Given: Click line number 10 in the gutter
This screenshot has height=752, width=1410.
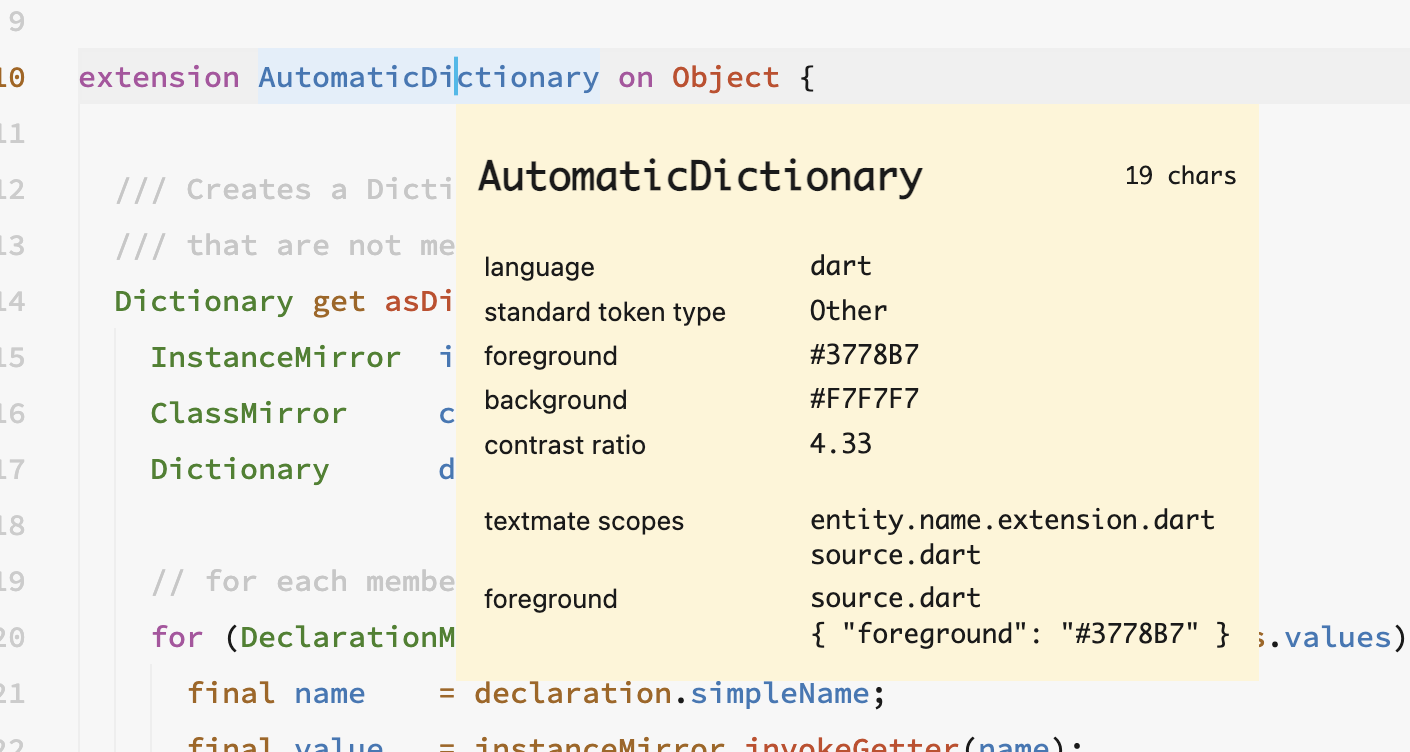Looking at the screenshot, I should (x=14, y=76).
